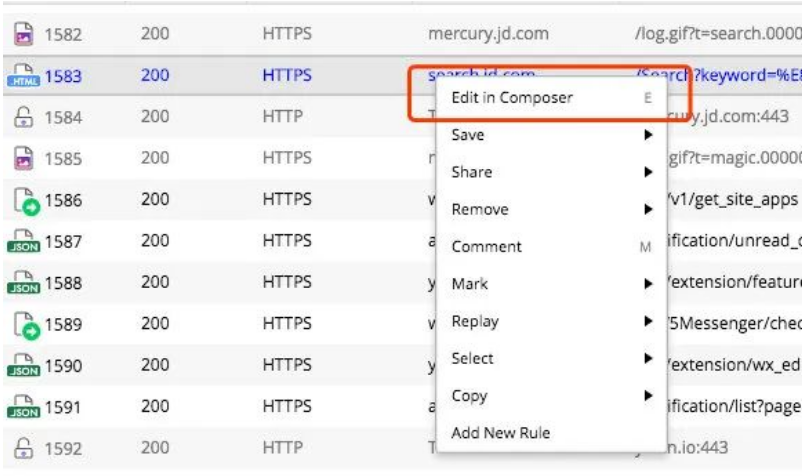This screenshot has height=476, width=809.
Task: Click the image icon of session 1582
Action: pyautogui.click(x=22, y=34)
